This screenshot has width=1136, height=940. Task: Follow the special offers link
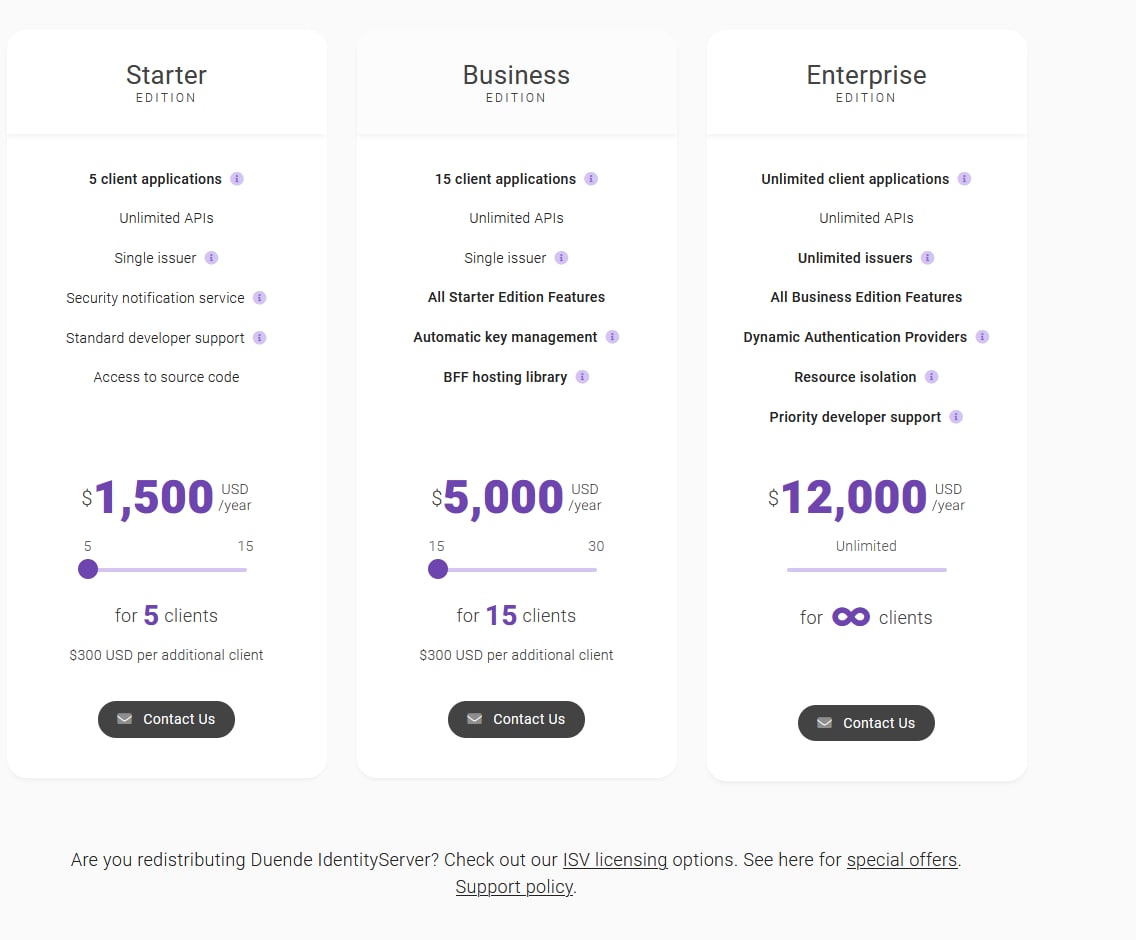[x=902, y=860]
